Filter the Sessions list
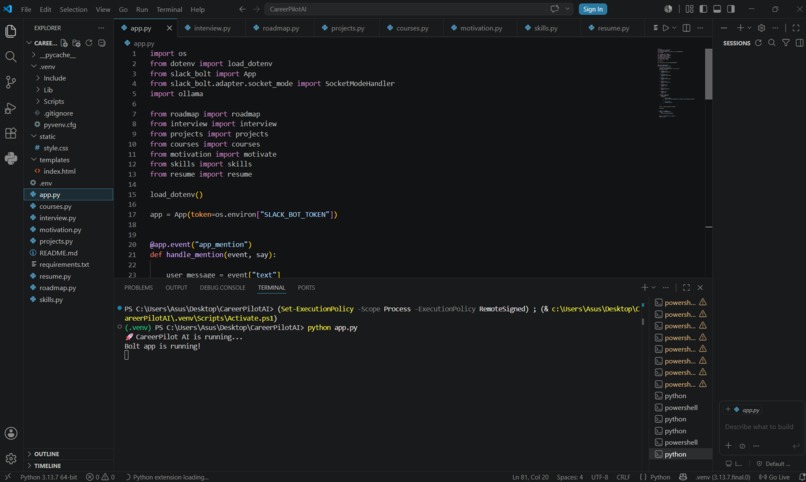The height and width of the screenshot is (482, 806). click(x=785, y=43)
